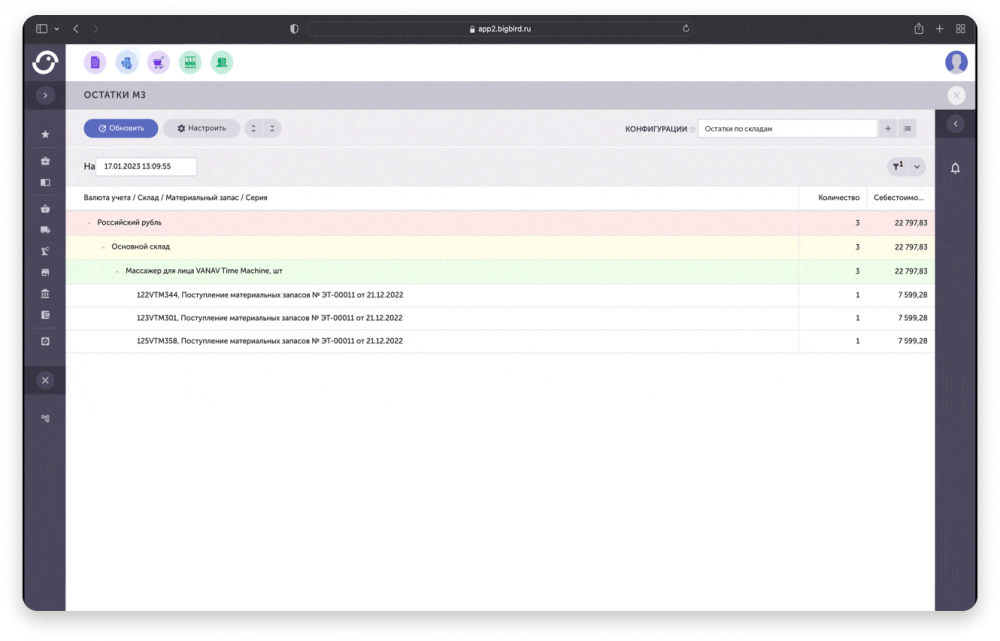
Task: Click the filter funnel icon
Action: tap(896, 167)
